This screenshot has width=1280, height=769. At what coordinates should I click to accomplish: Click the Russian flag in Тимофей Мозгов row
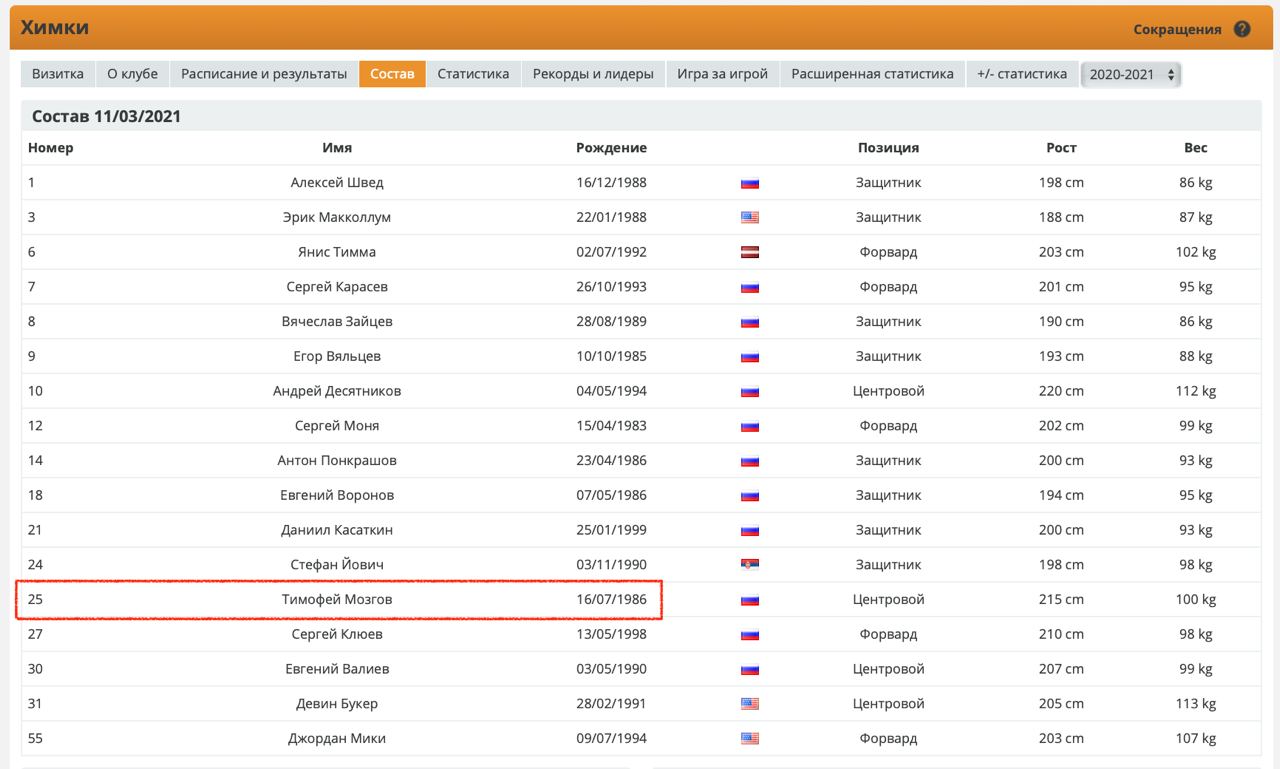[750, 600]
